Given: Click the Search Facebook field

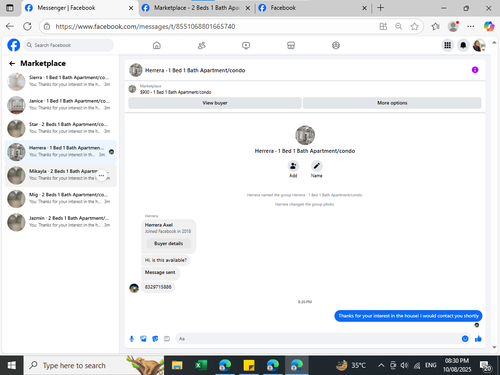Looking at the screenshot, I should click(x=68, y=45).
